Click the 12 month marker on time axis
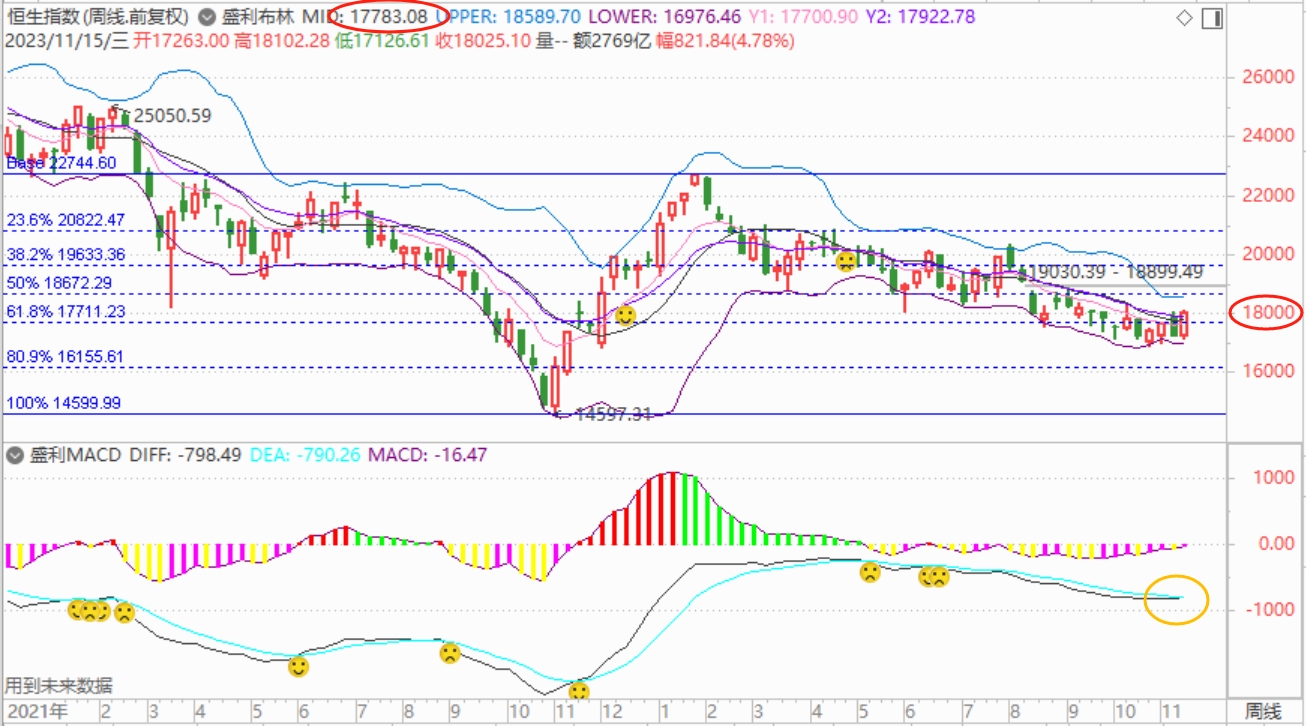This screenshot has width=1306, height=726. (x=611, y=711)
